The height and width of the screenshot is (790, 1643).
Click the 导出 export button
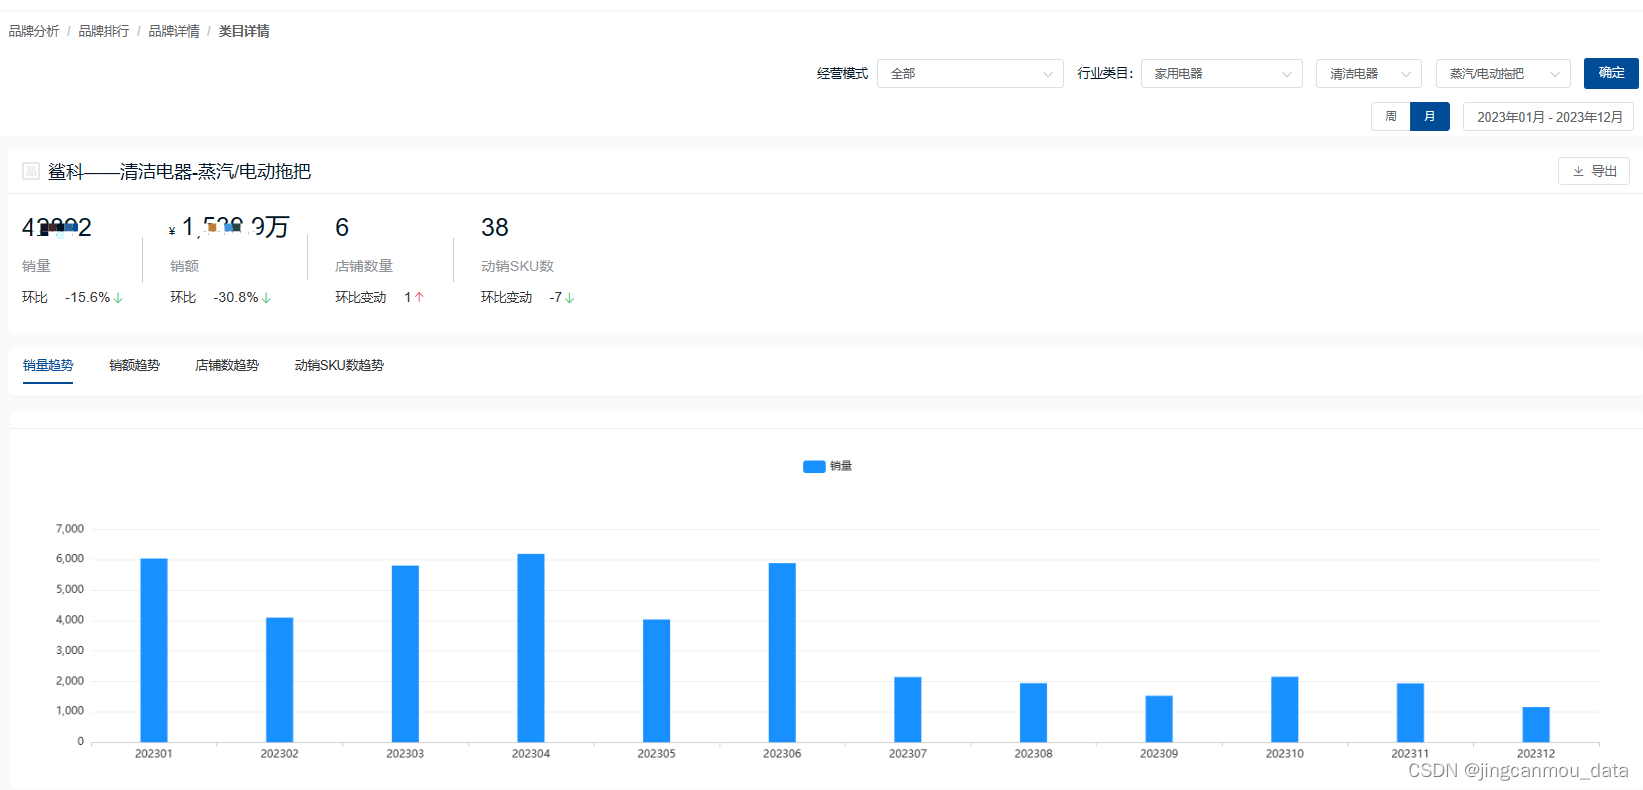1594,171
